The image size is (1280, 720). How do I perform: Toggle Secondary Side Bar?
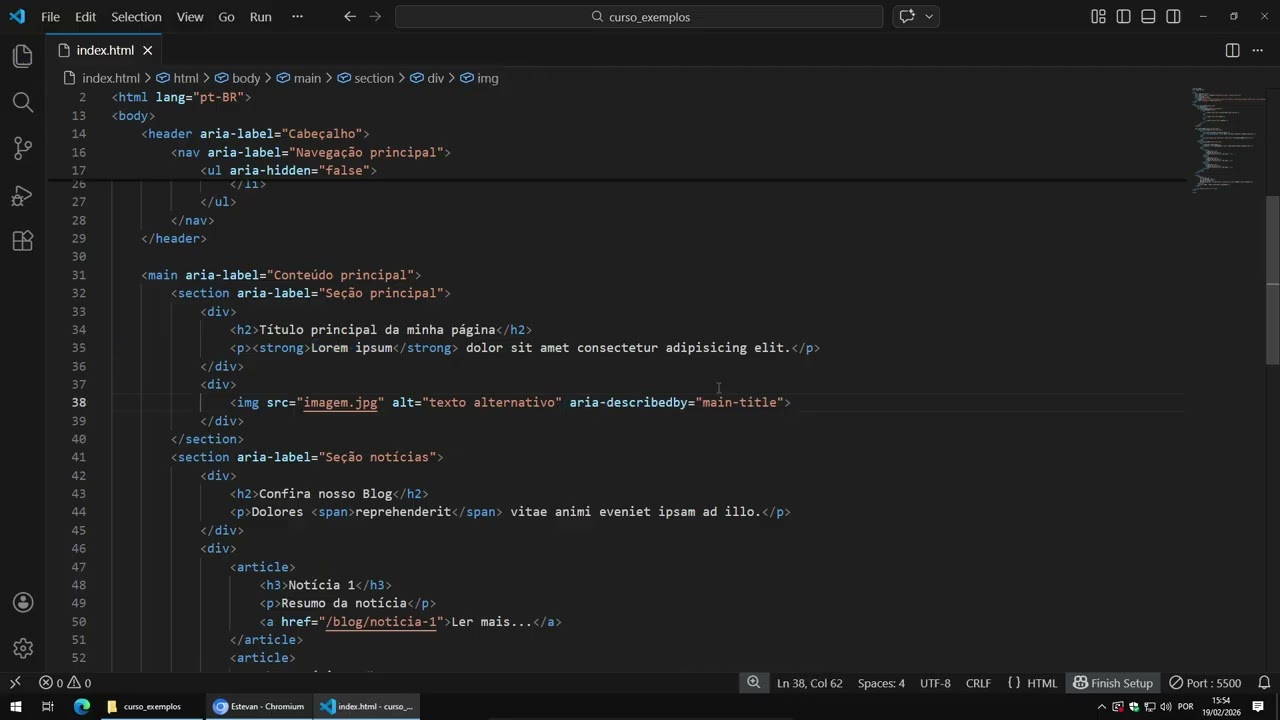coord(1173,16)
